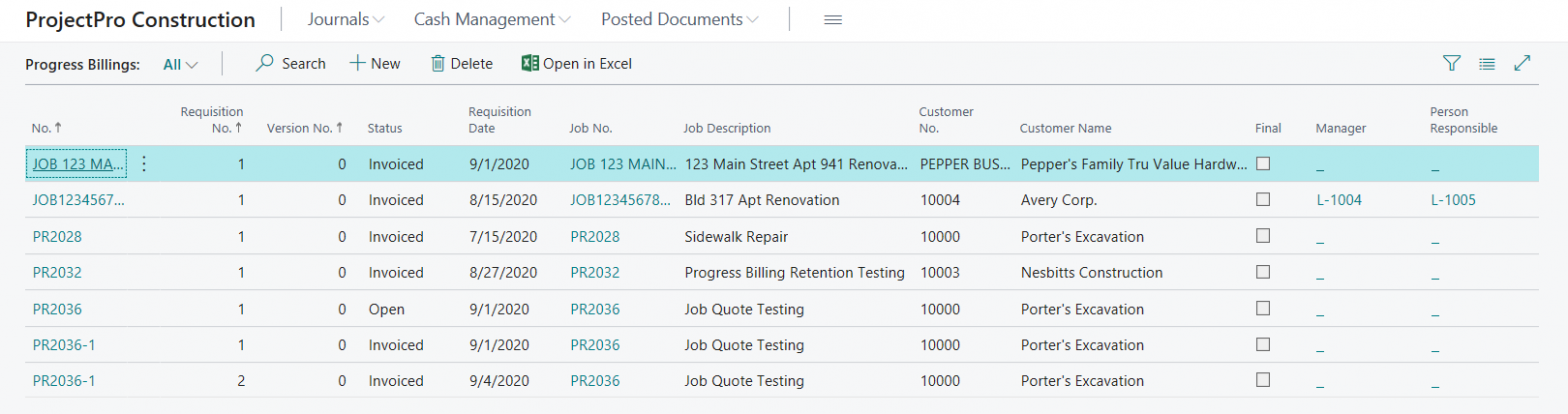Expand the page with the fullscreen arrows icon
1568x414 pixels.
point(1523,63)
